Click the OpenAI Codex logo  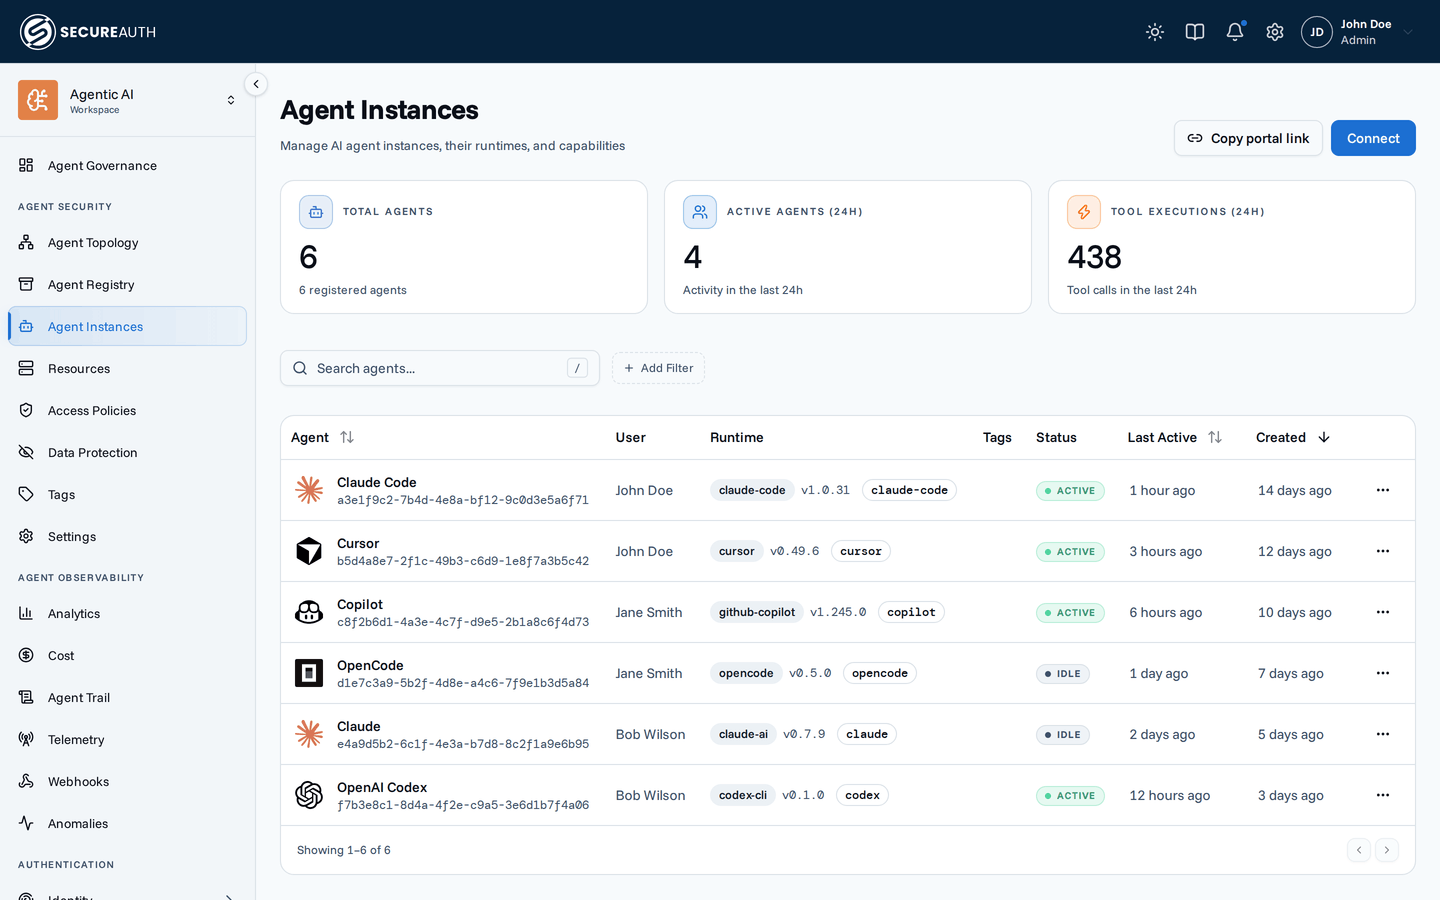point(309,795)
